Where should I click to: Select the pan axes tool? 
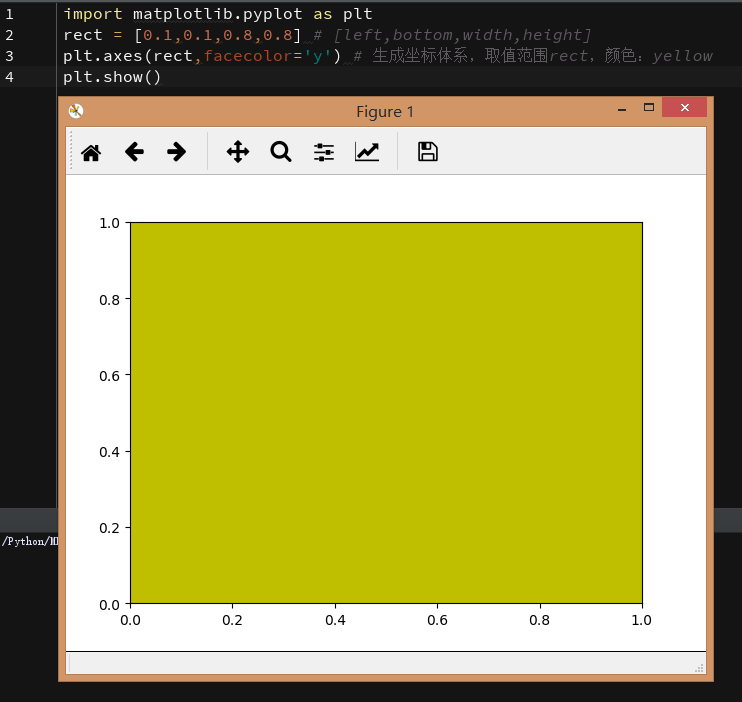[238, 152]
